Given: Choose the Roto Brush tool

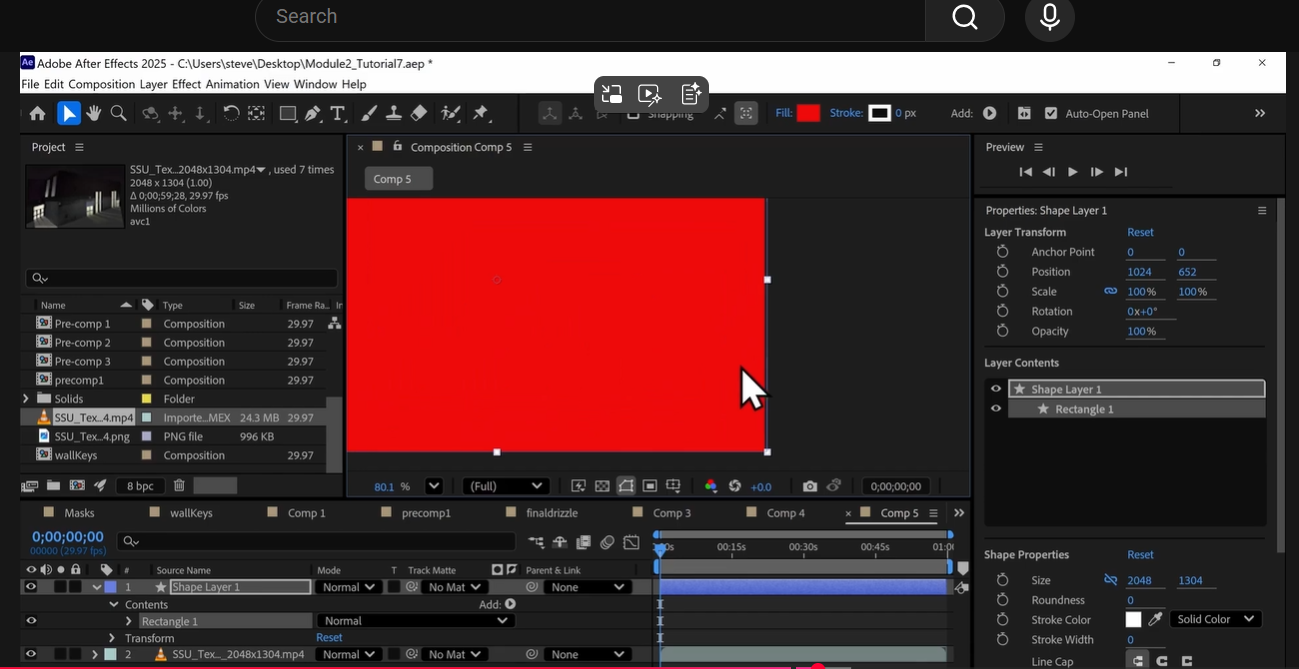Looking at the screenshot, I should (x=453, y=113).
